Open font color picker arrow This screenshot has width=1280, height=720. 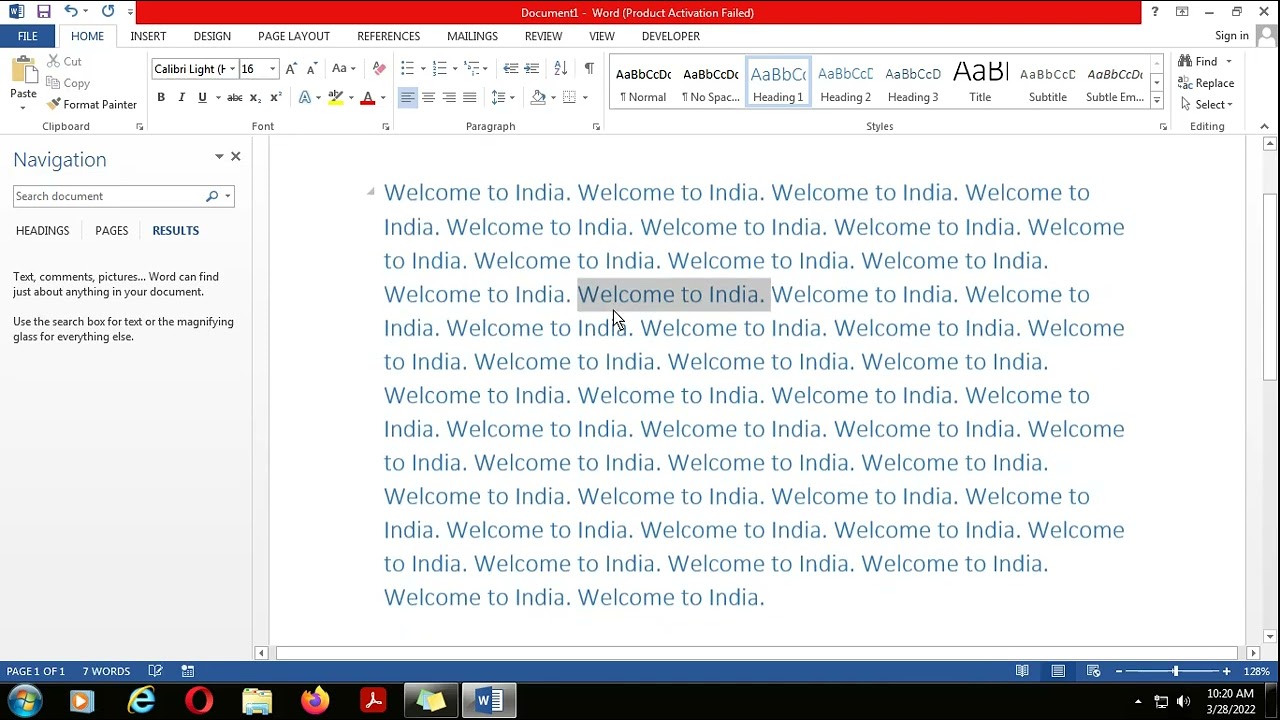(383, 97)
